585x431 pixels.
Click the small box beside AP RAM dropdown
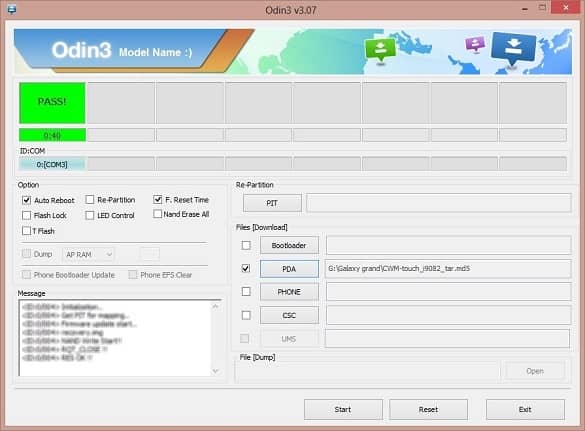[x=150, y=254]
